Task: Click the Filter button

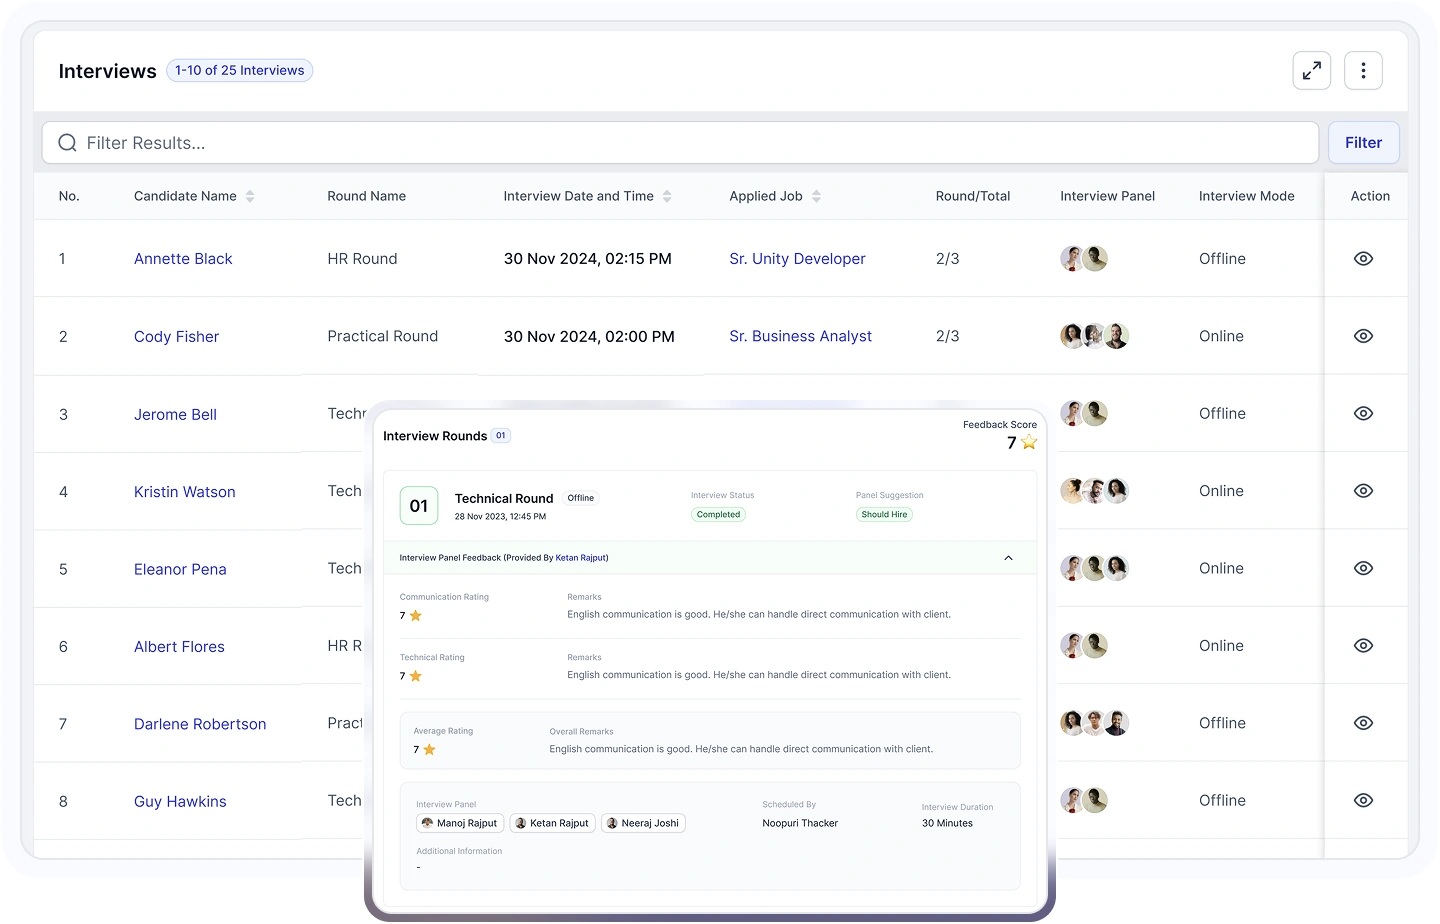Action: pyautogui.click(x=1363, y=142)
